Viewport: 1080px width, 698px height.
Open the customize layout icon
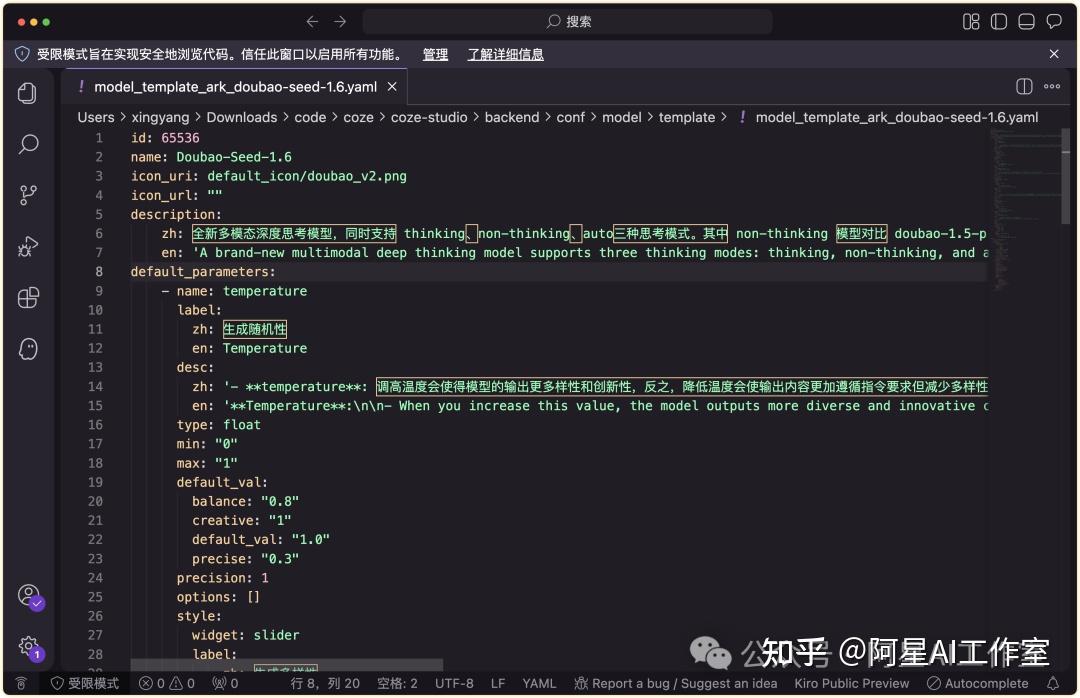[970, 21]
